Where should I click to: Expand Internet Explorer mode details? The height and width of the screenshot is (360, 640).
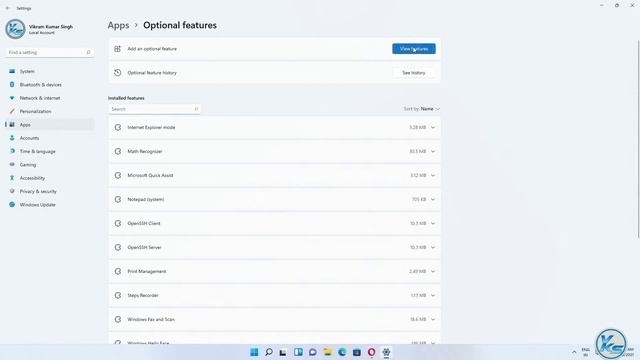[433, 127]
